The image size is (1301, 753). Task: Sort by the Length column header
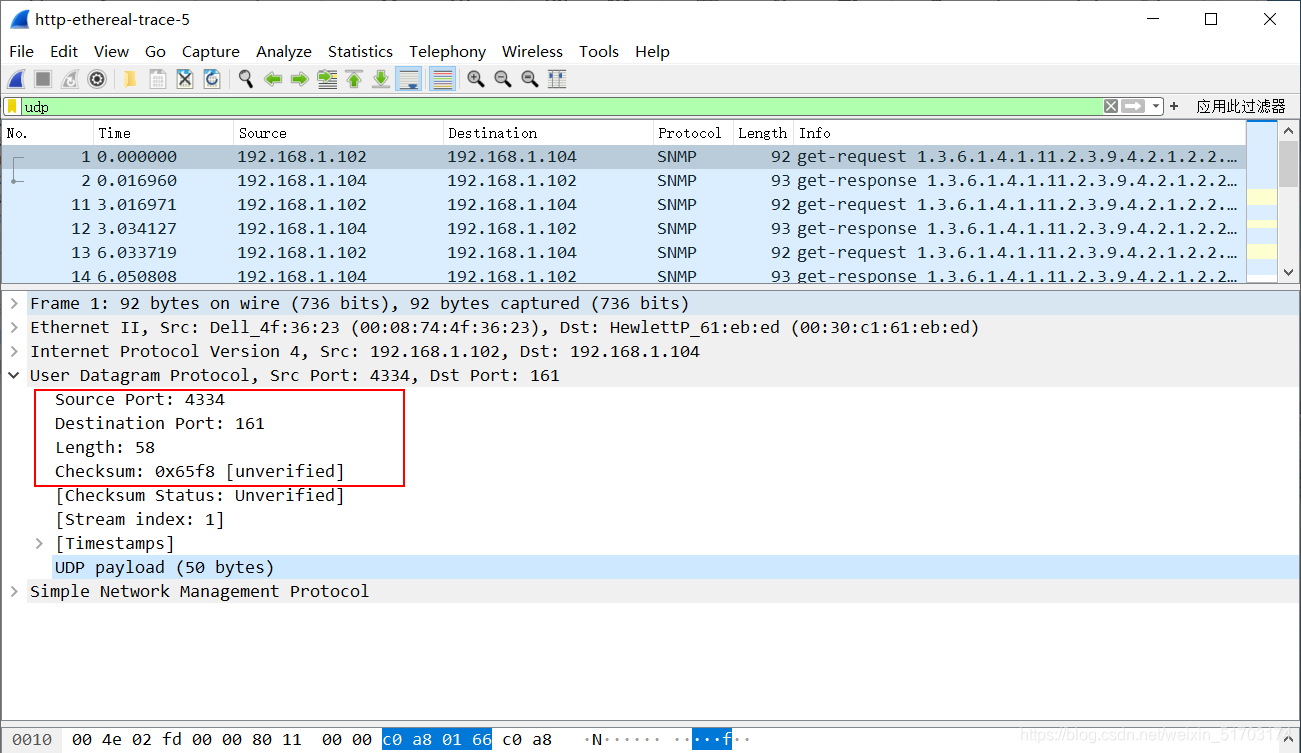click(x=764, y=133)
